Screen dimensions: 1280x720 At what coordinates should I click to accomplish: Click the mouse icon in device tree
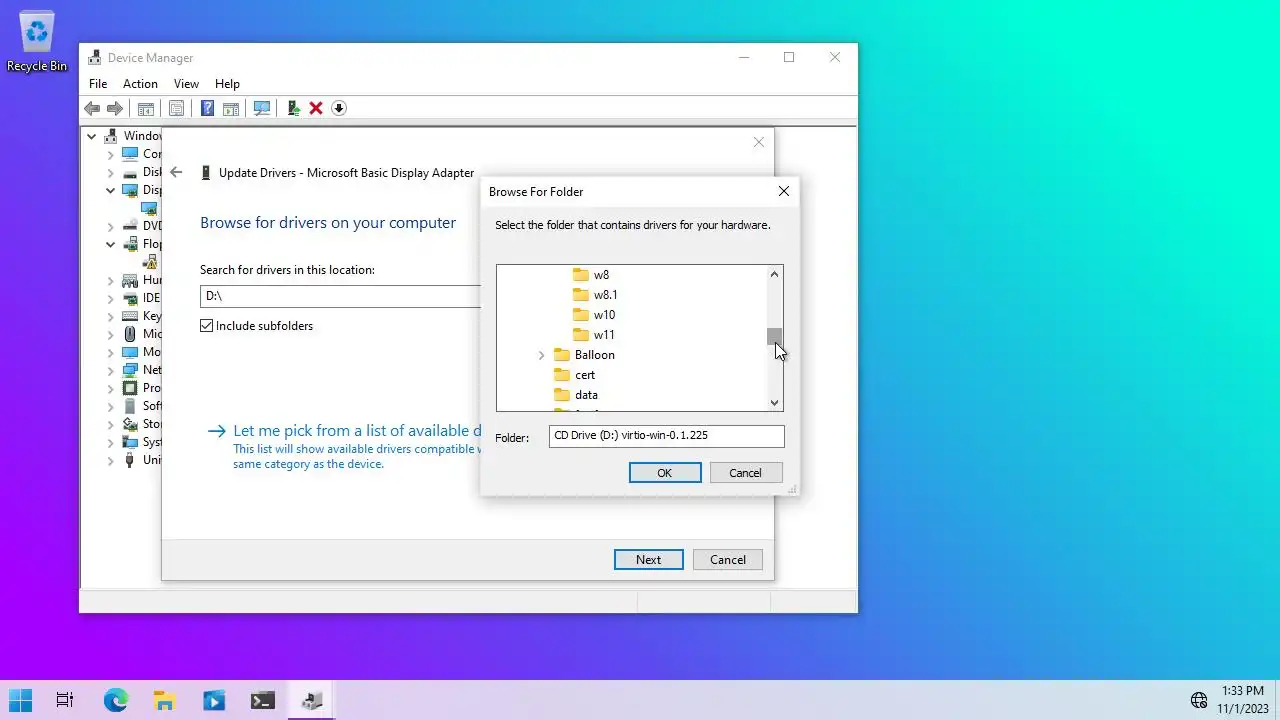[x=130, y=334]
